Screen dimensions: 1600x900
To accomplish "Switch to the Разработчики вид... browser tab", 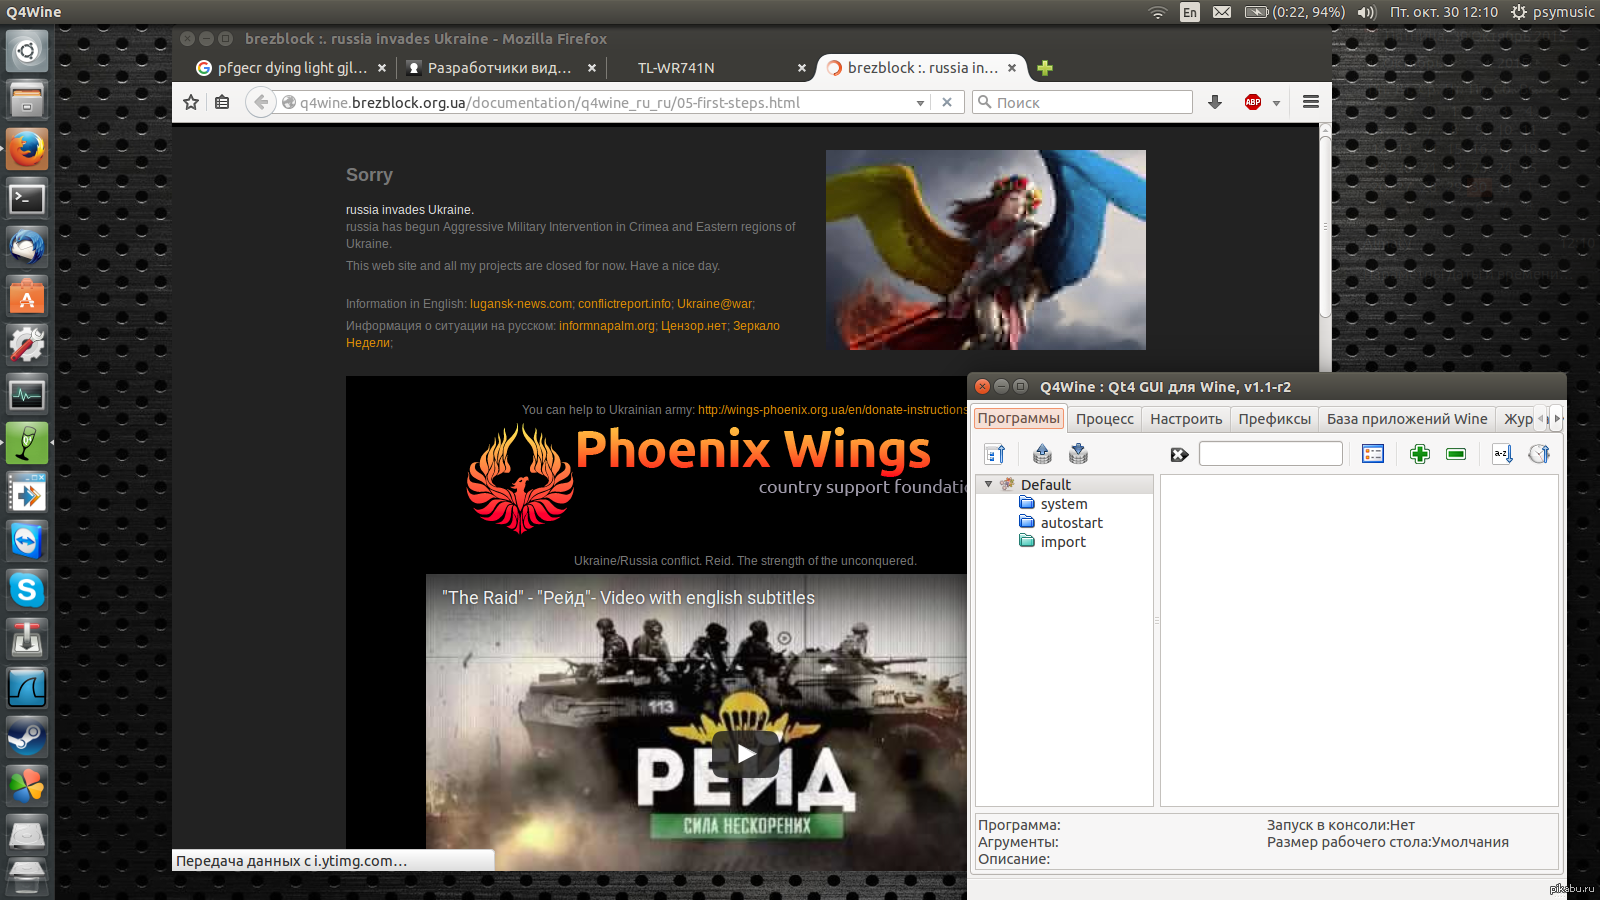I will click(500, 68).
